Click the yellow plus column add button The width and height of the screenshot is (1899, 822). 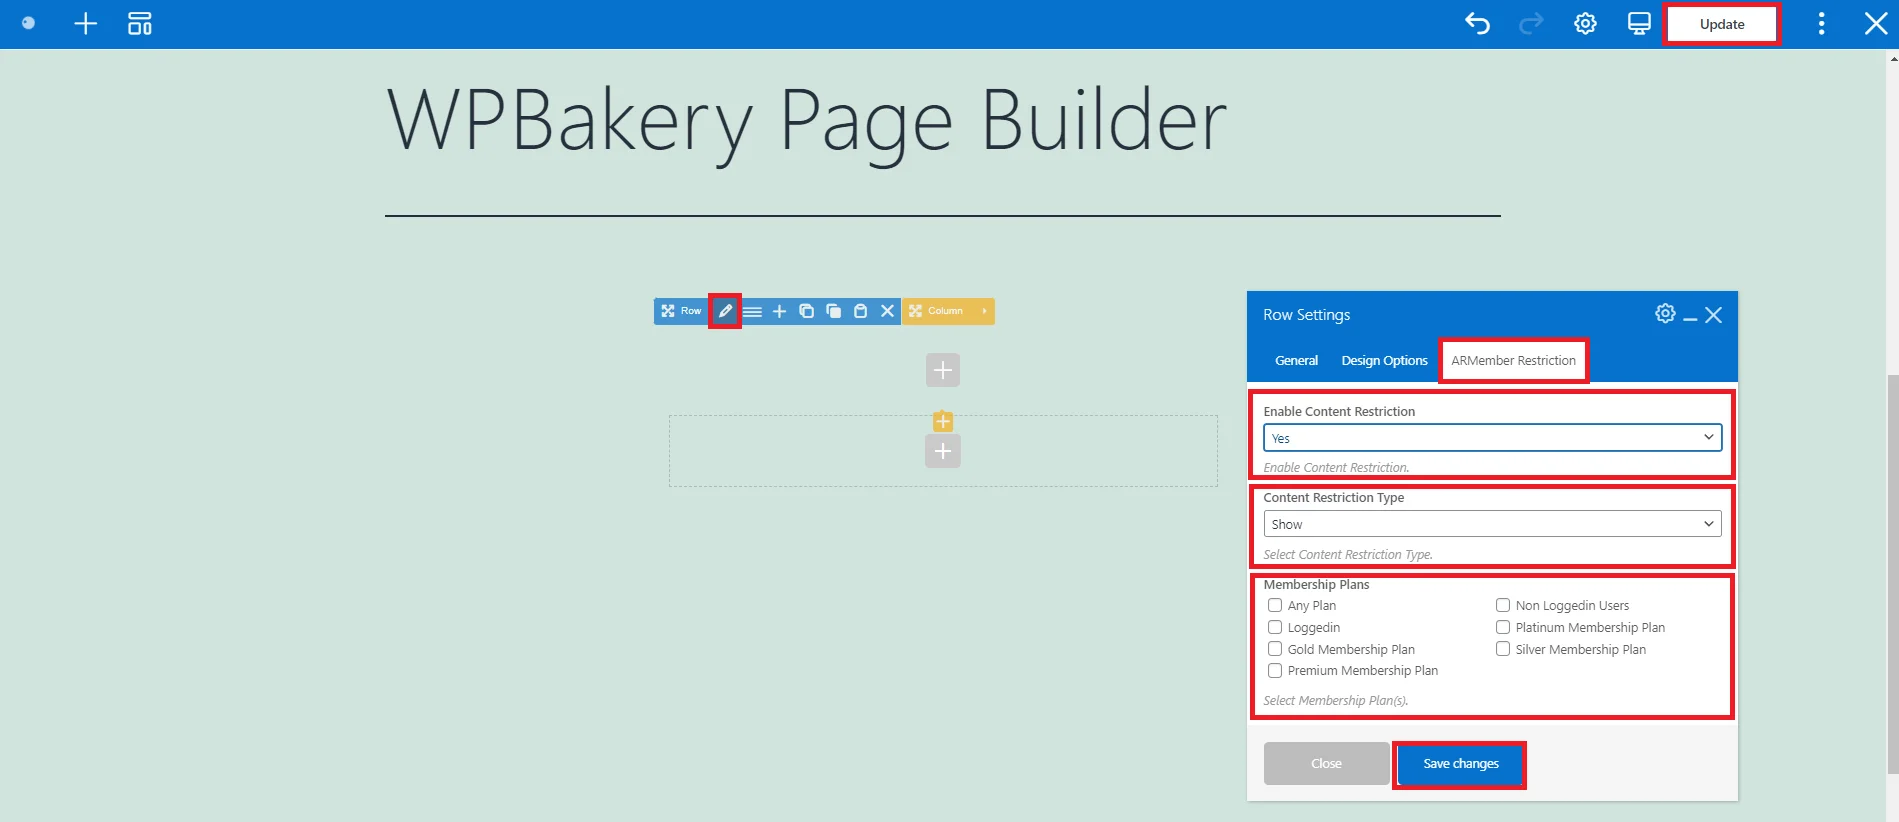pos(943,421)
